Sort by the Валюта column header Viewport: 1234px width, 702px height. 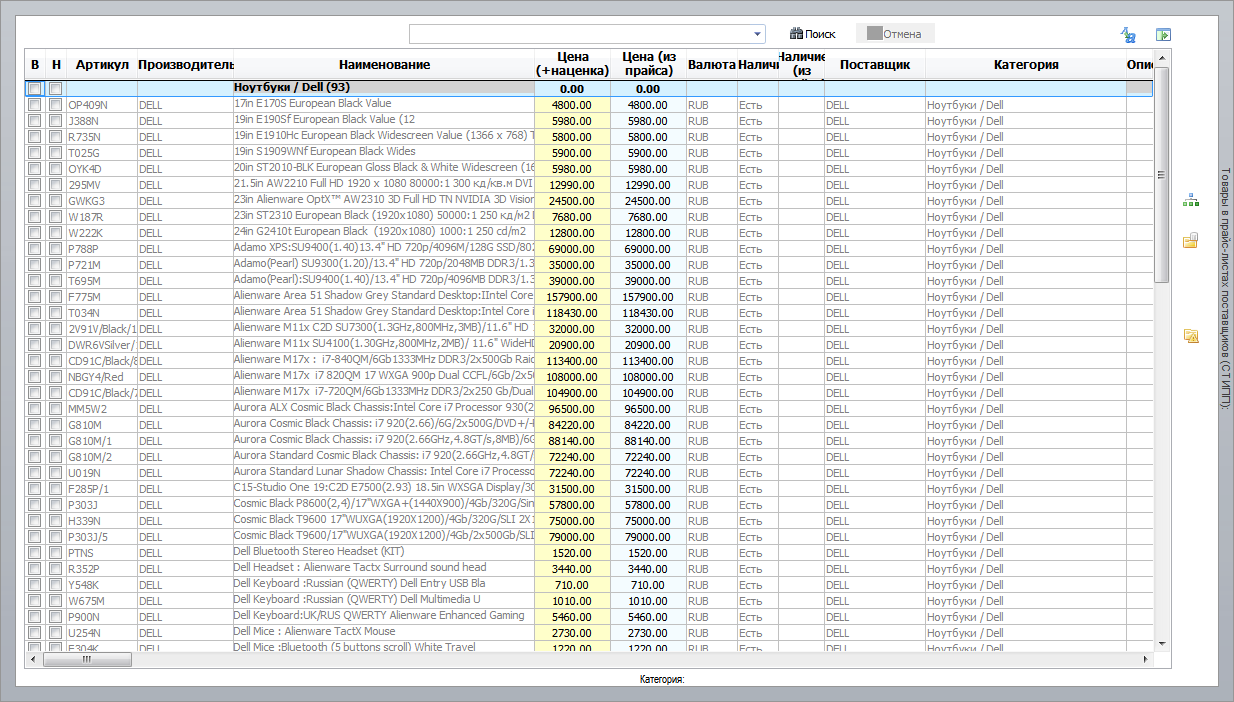tap(712, 64)
